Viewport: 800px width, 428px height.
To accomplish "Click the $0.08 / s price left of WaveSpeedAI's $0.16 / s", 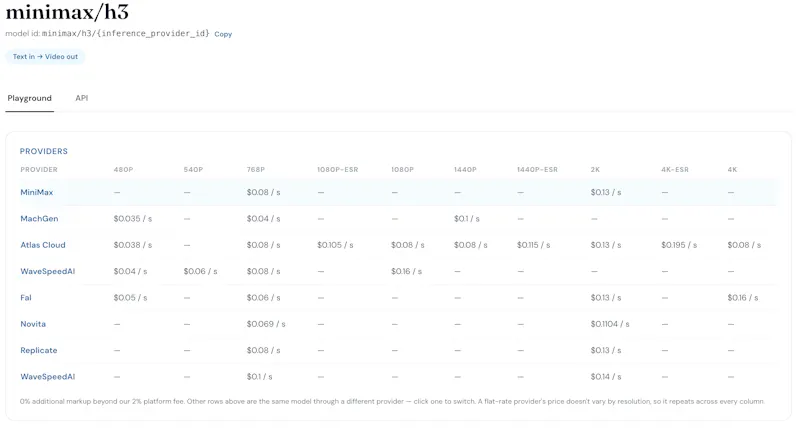I will click(x=263, y=271).
